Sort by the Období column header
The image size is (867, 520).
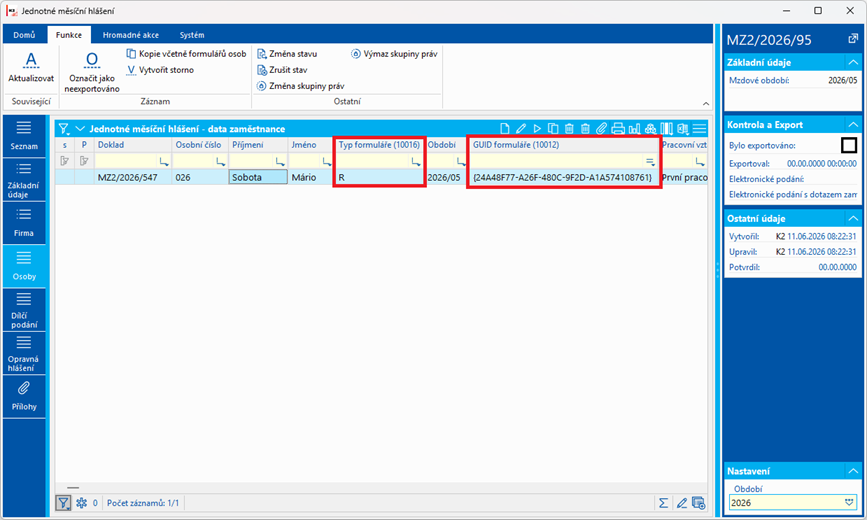coord(446,145)
